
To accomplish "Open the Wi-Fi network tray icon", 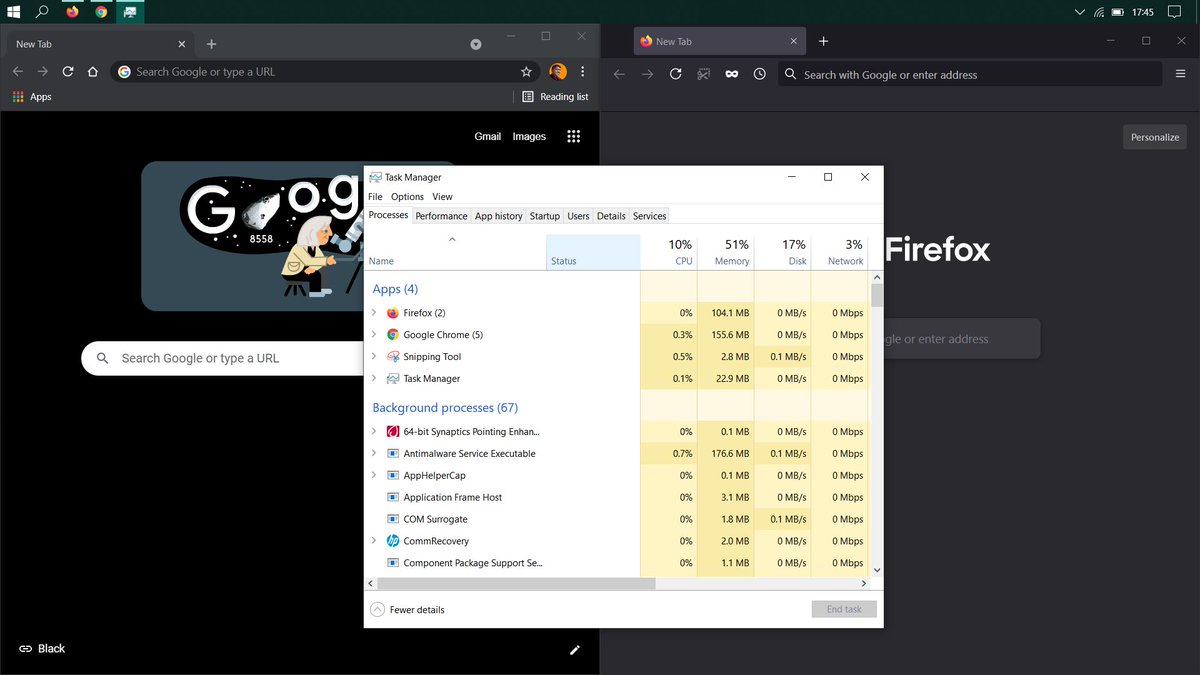I will 1099,12.
